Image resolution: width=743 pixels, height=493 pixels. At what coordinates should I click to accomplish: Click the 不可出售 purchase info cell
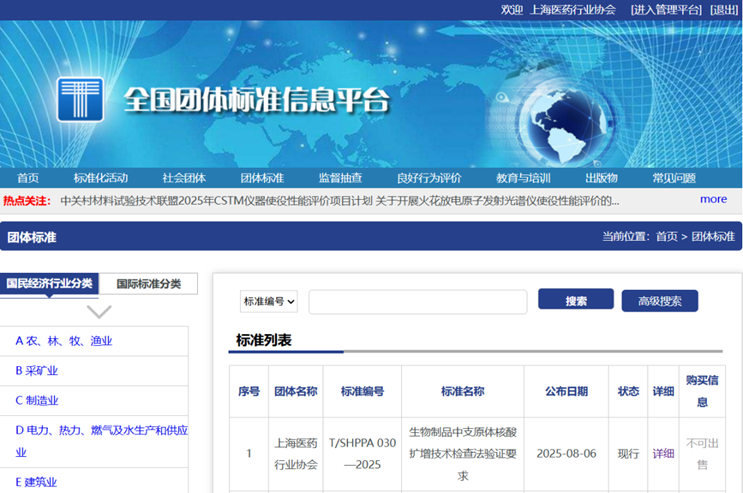pyautogui.click(x=702, y=454)
